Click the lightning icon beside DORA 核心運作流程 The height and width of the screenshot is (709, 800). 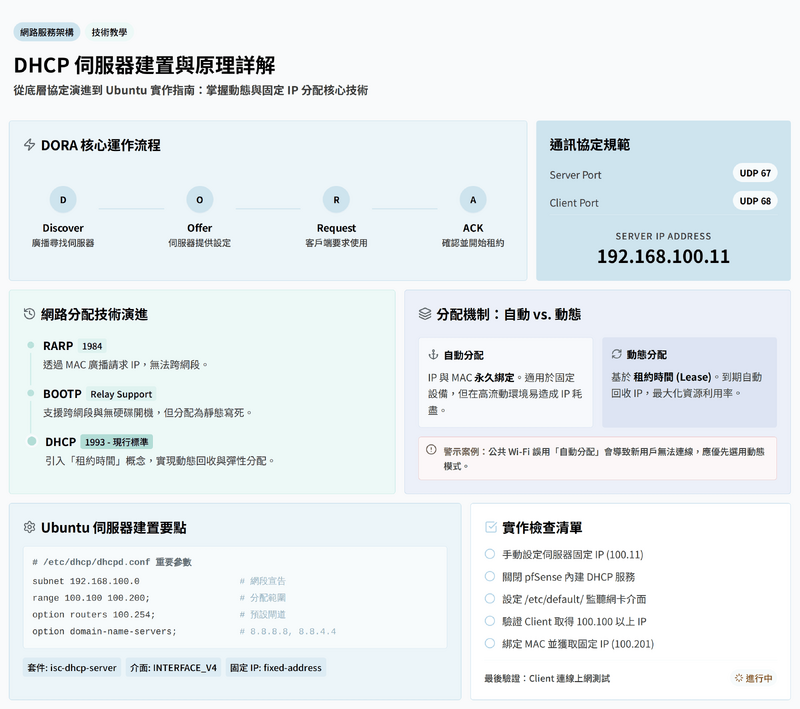tap(30, 145)
